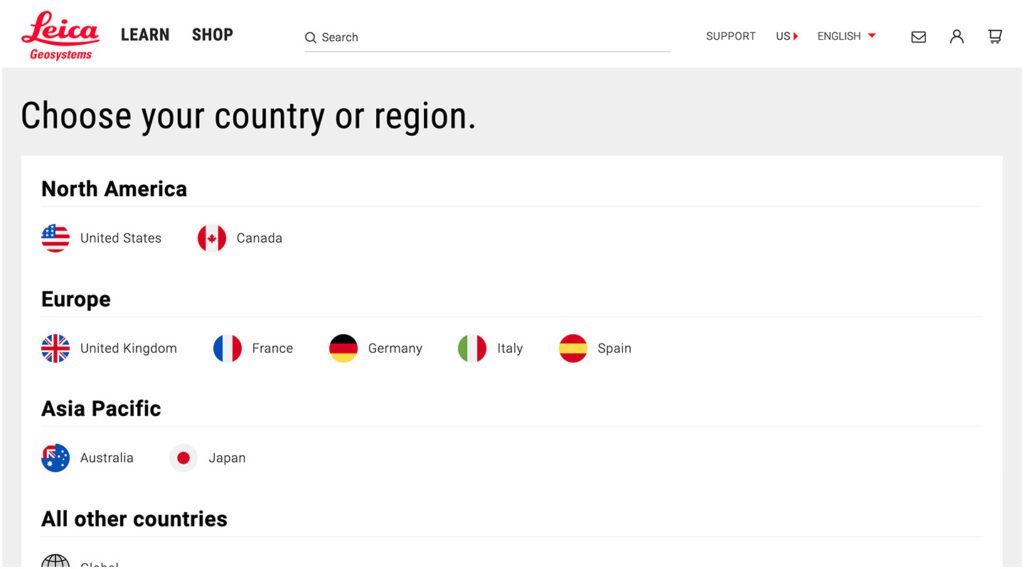Choose the United Kingdom flag icon
The height and width of the screenshot is (569, 1024).
56,348
